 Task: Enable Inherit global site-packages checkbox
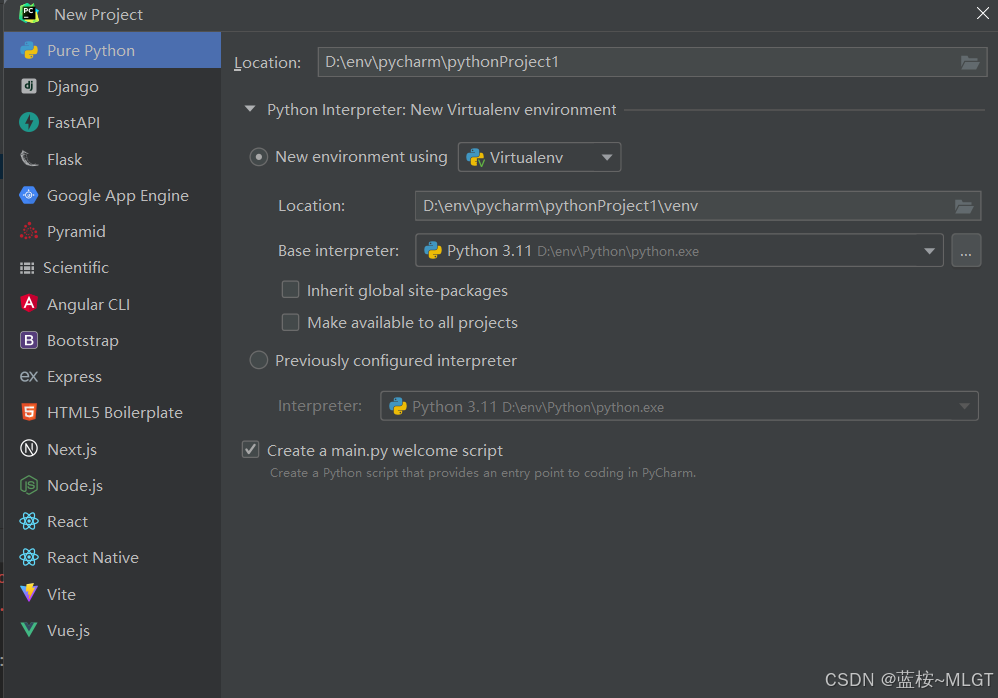(290, 290)
